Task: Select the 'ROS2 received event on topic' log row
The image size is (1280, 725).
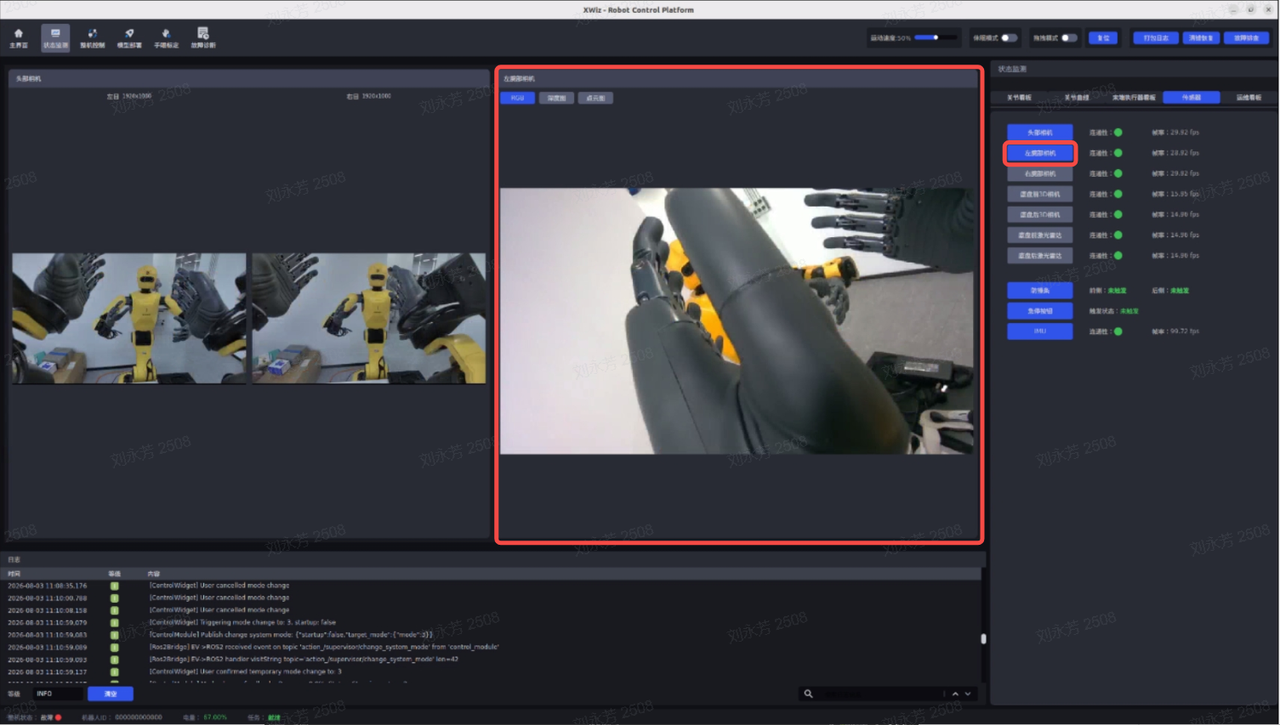Action: pyautogui.click(x=493, y=647)
